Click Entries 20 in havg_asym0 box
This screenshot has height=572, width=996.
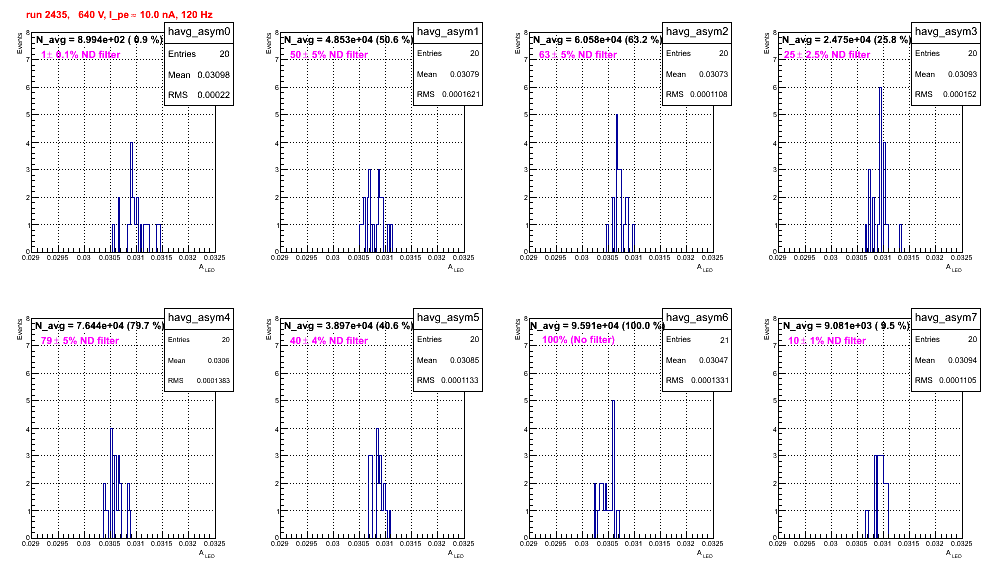click(x=199, y=54)
